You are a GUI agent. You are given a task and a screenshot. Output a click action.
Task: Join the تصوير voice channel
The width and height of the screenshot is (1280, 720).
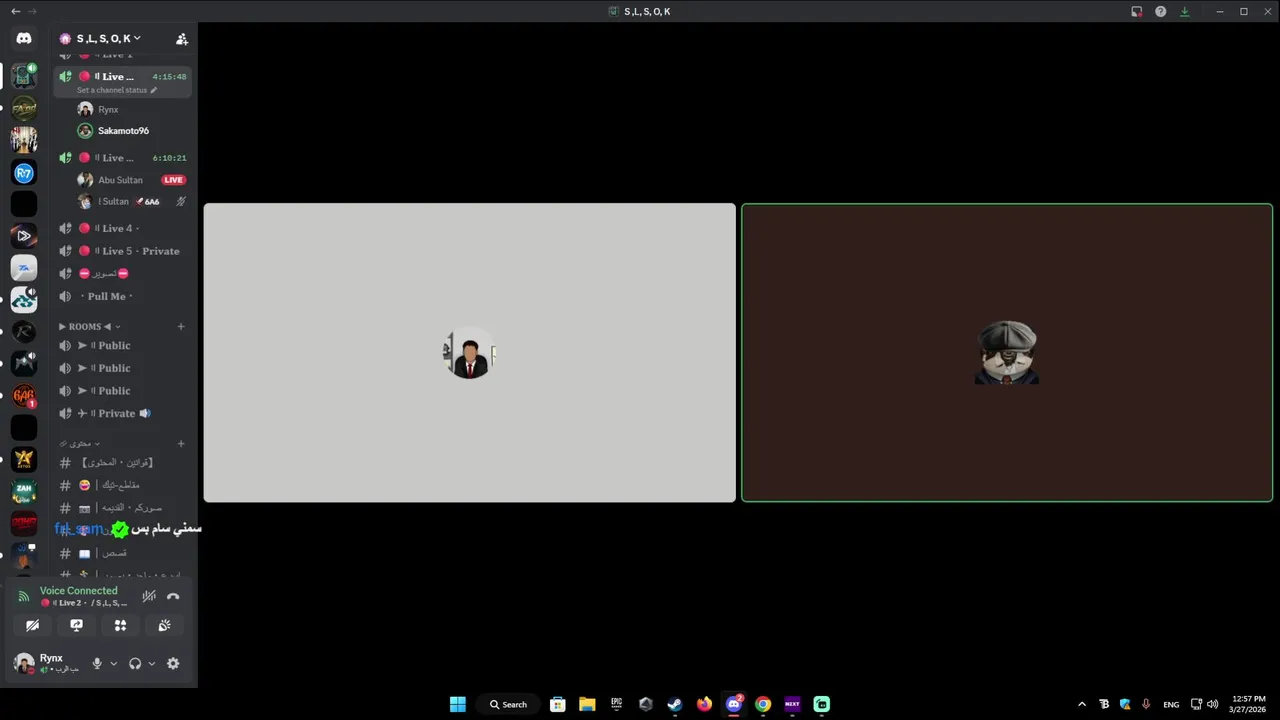(x=122, y=273)
